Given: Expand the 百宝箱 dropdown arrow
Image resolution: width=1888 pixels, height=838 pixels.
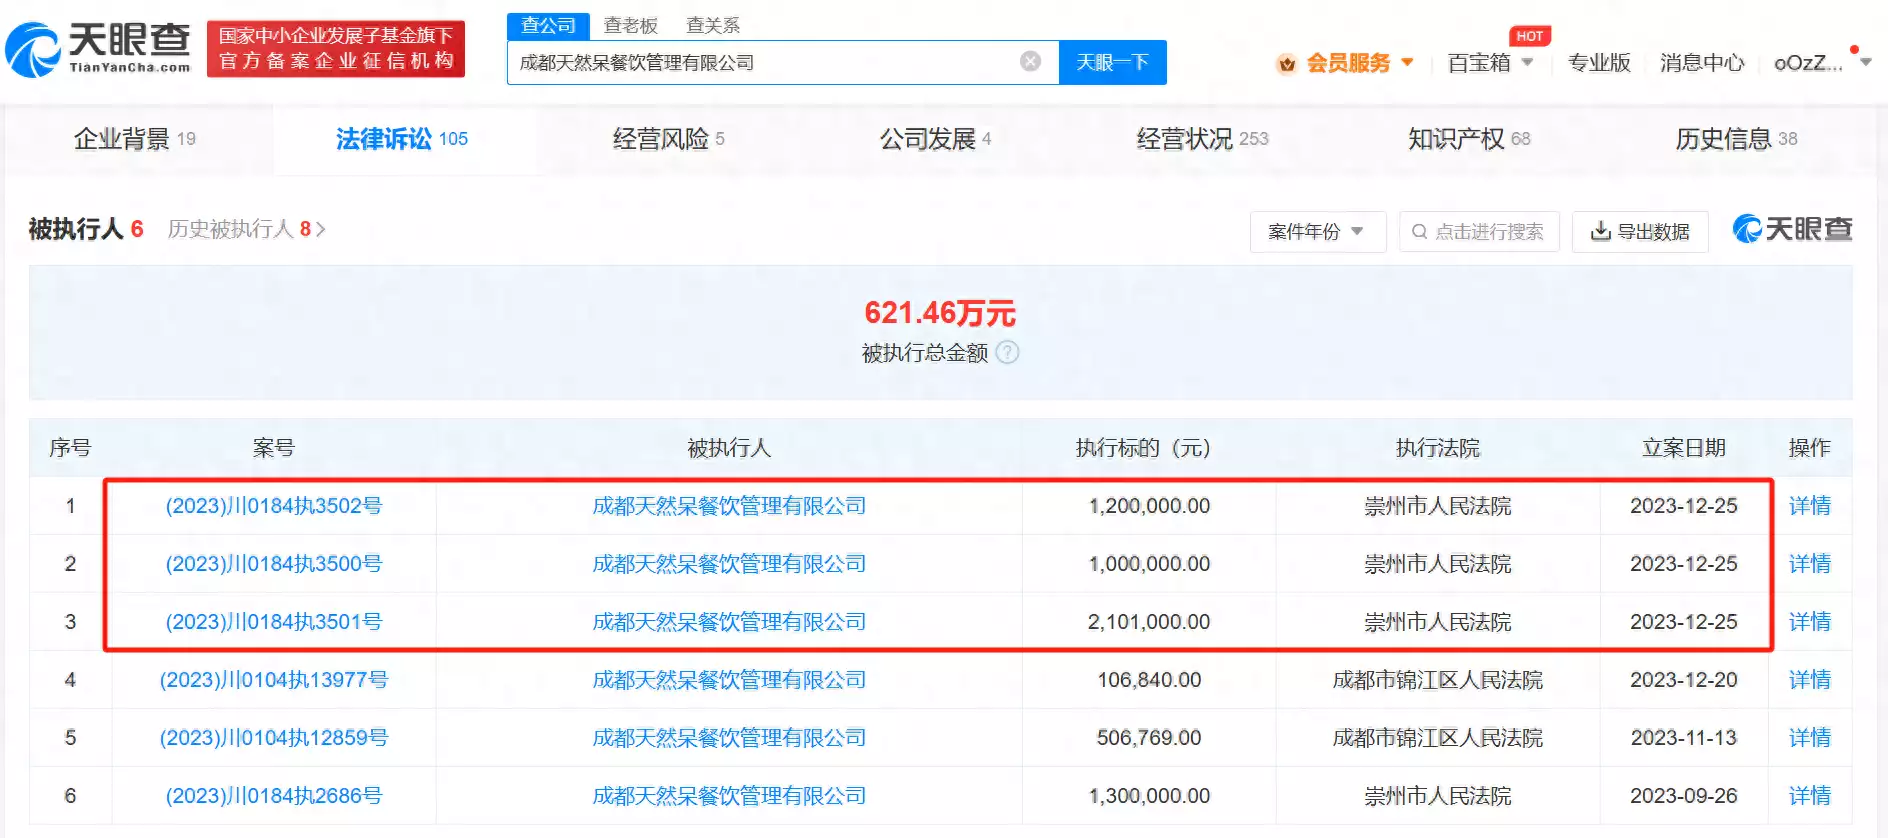Looking at the screenshot, I should (x=1527, y=62).
